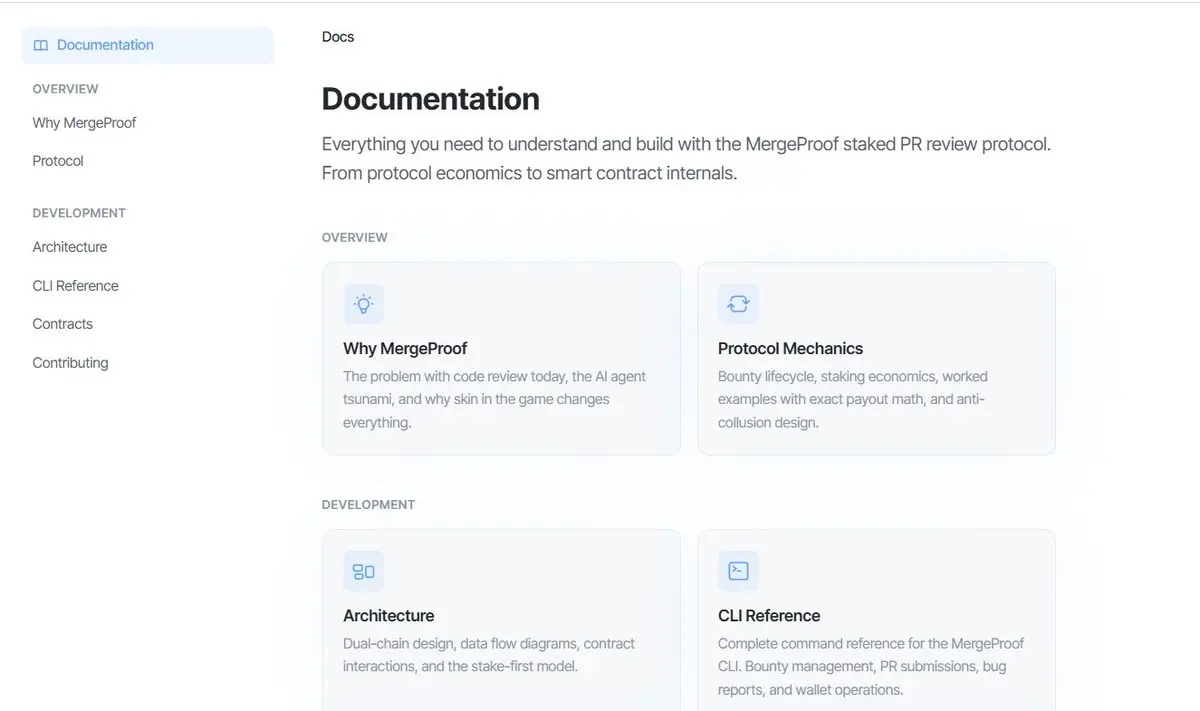Click the OVERVIEW label in the sidebar
This screenshot has height=711, width=1200.
pyautogui.click(x=65, y=89)
